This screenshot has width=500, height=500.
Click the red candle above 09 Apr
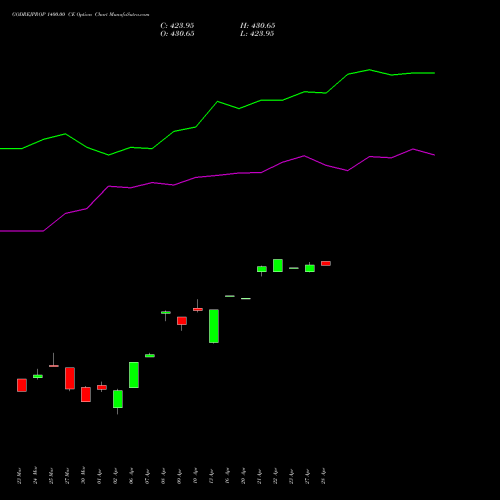(182, 321)
